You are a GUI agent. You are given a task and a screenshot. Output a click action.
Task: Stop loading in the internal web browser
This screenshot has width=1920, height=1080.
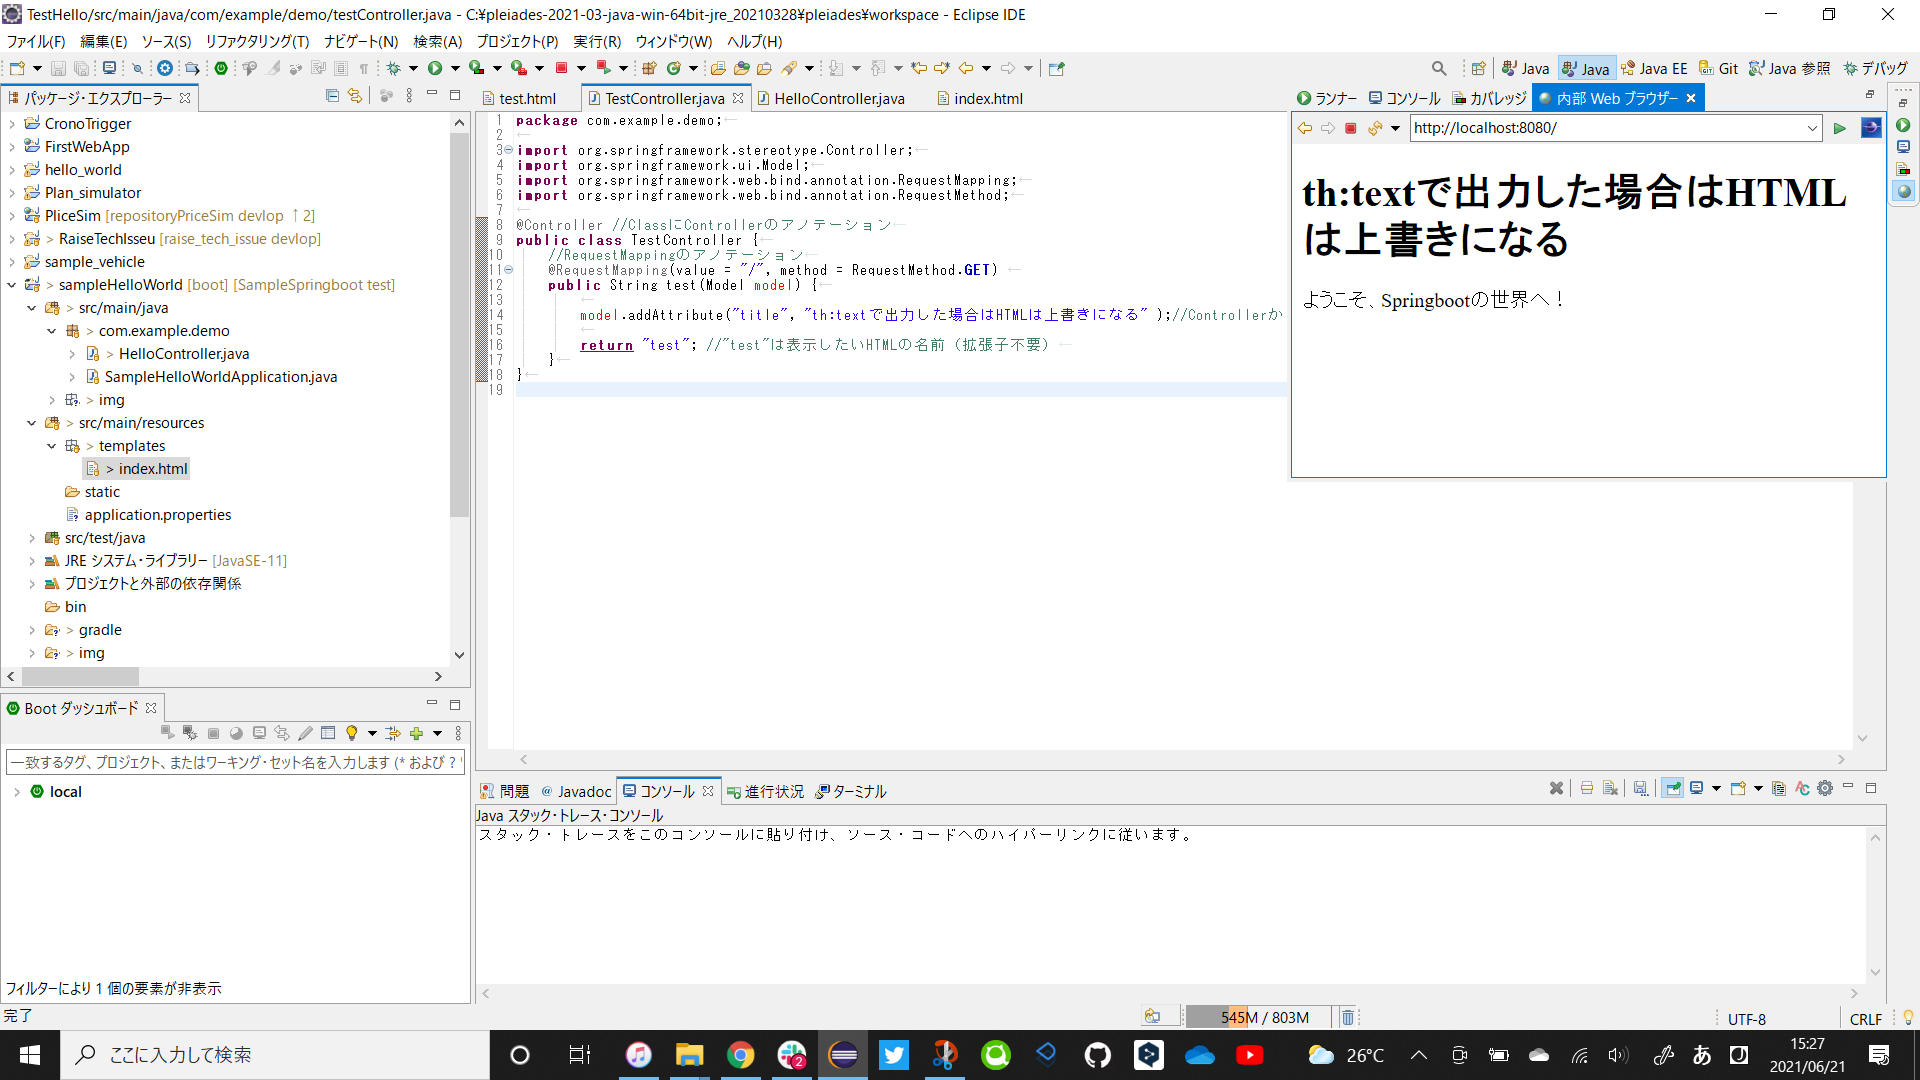click(1351, 128)
